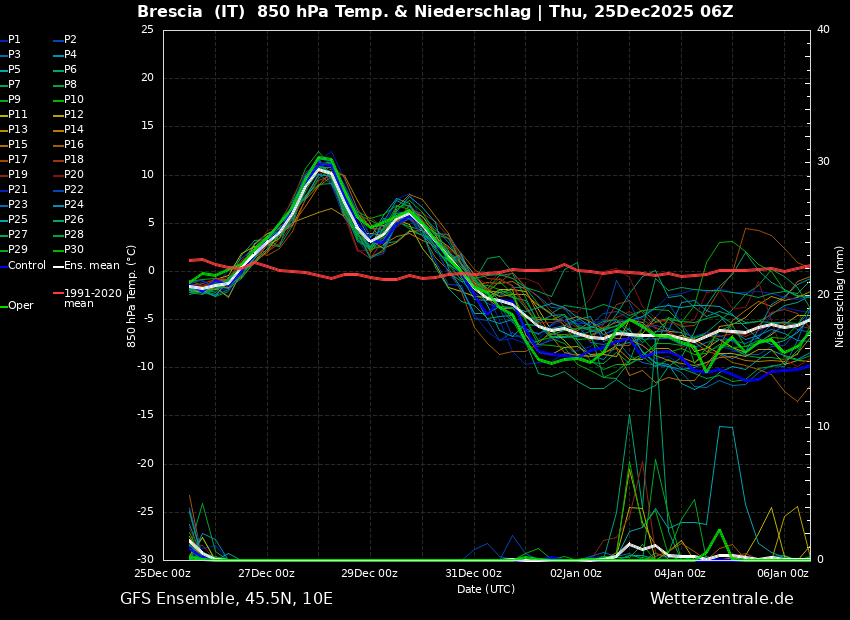Select the Oper legend entry

click(x=20, y=306)
